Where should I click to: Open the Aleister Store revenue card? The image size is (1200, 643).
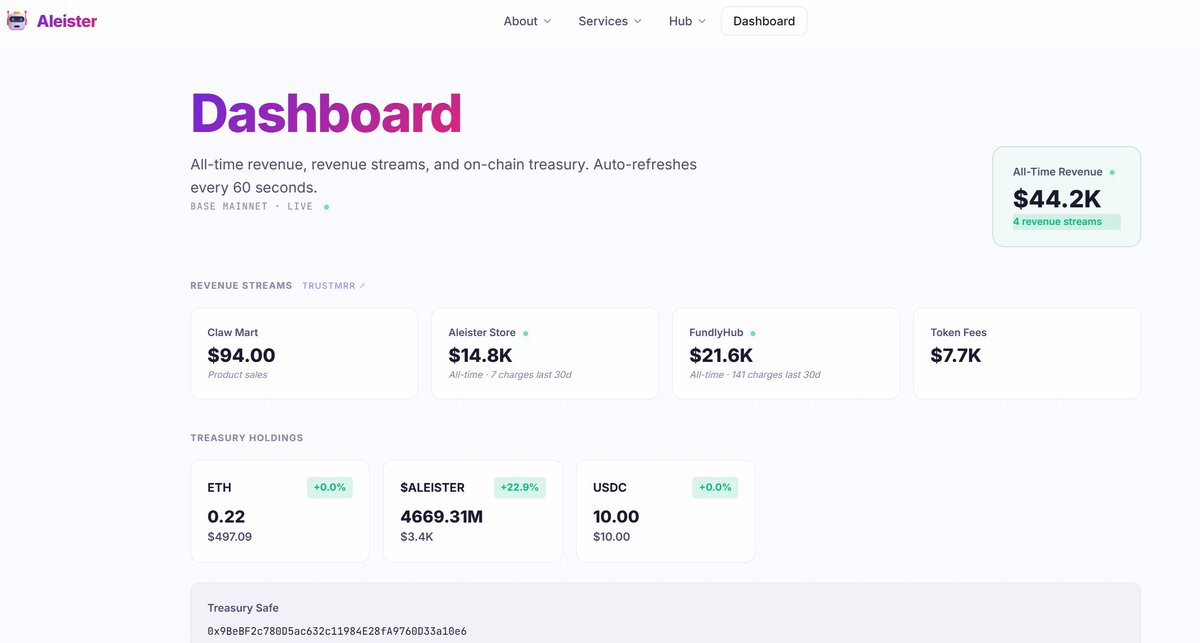tap(545, 353)
